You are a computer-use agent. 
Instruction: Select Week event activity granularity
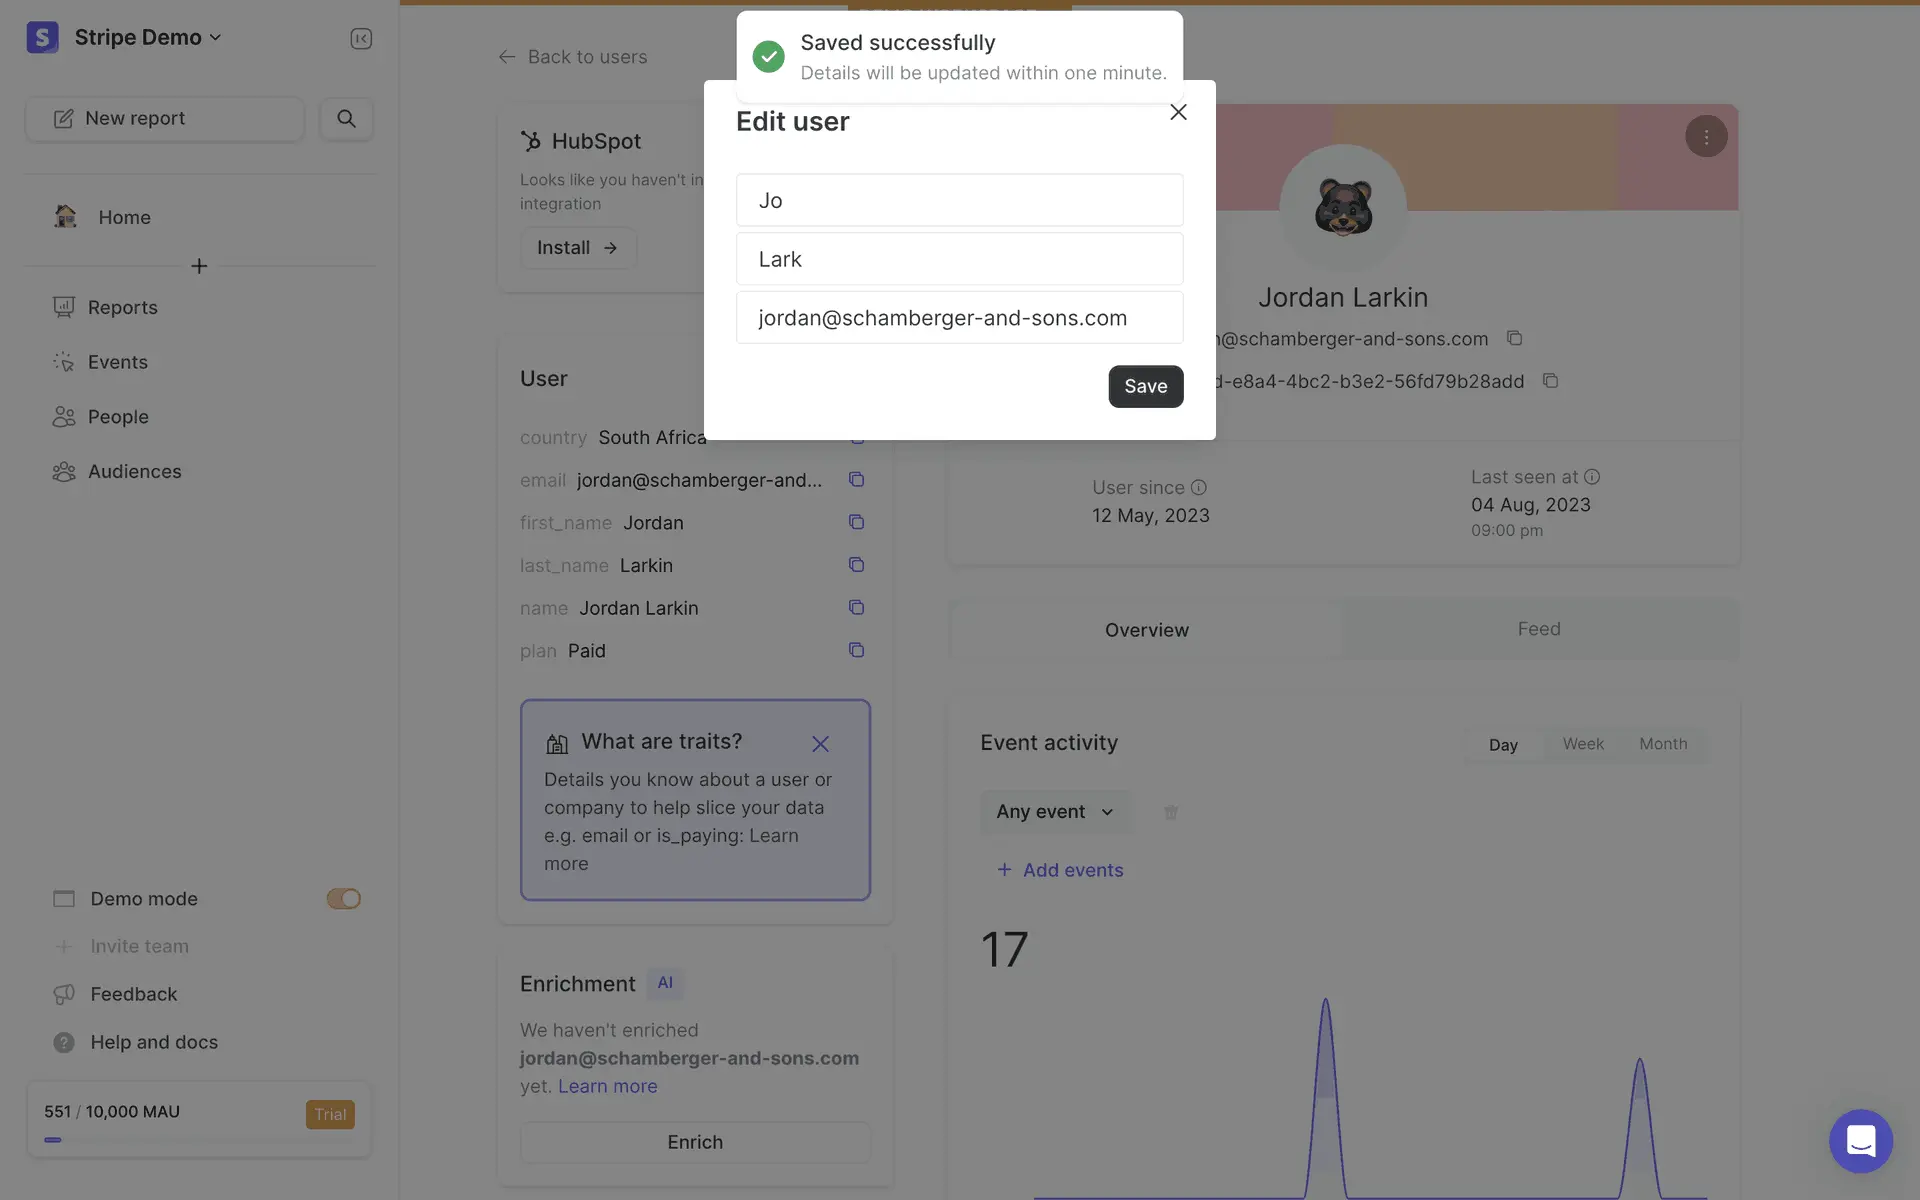[x=1583, y=744]
